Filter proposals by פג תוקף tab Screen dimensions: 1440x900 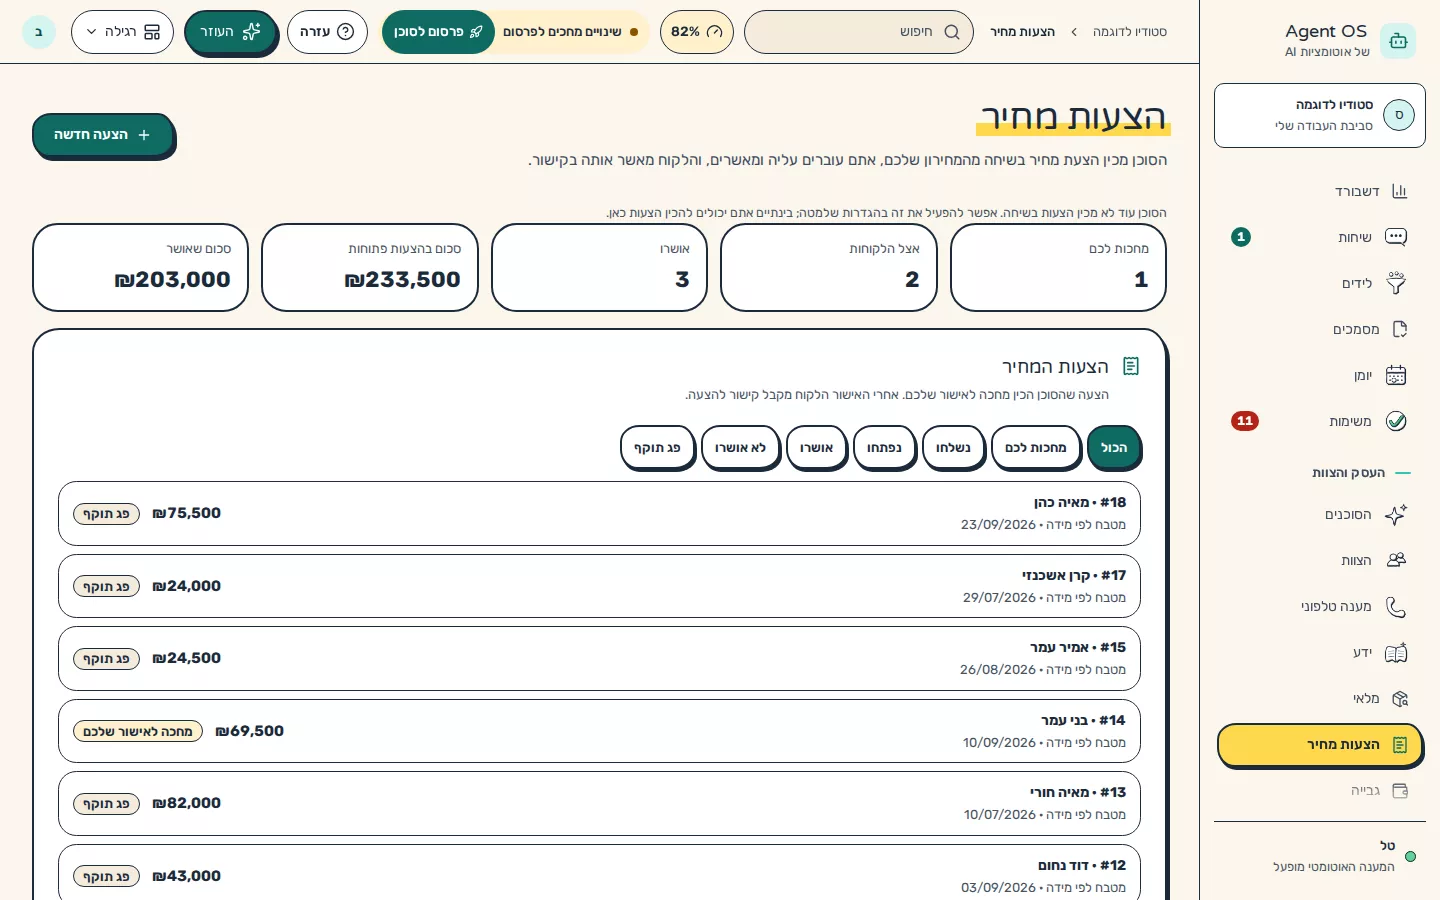(657, 447)
